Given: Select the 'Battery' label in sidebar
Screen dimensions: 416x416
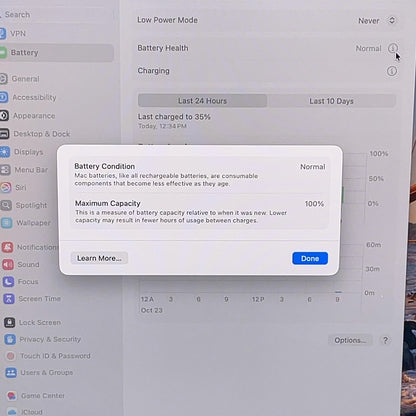Looking at the screenshot, I should pyautogui.click(x=25, y=53).
